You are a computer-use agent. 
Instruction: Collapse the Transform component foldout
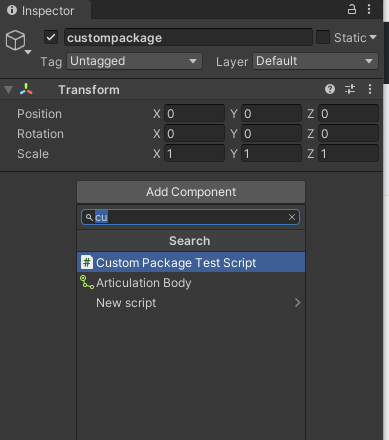point(9,90)
